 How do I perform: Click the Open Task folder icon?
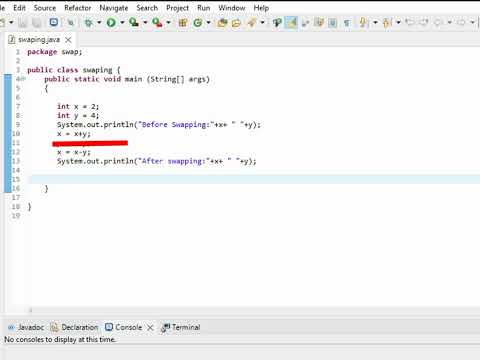pos(236,23)
